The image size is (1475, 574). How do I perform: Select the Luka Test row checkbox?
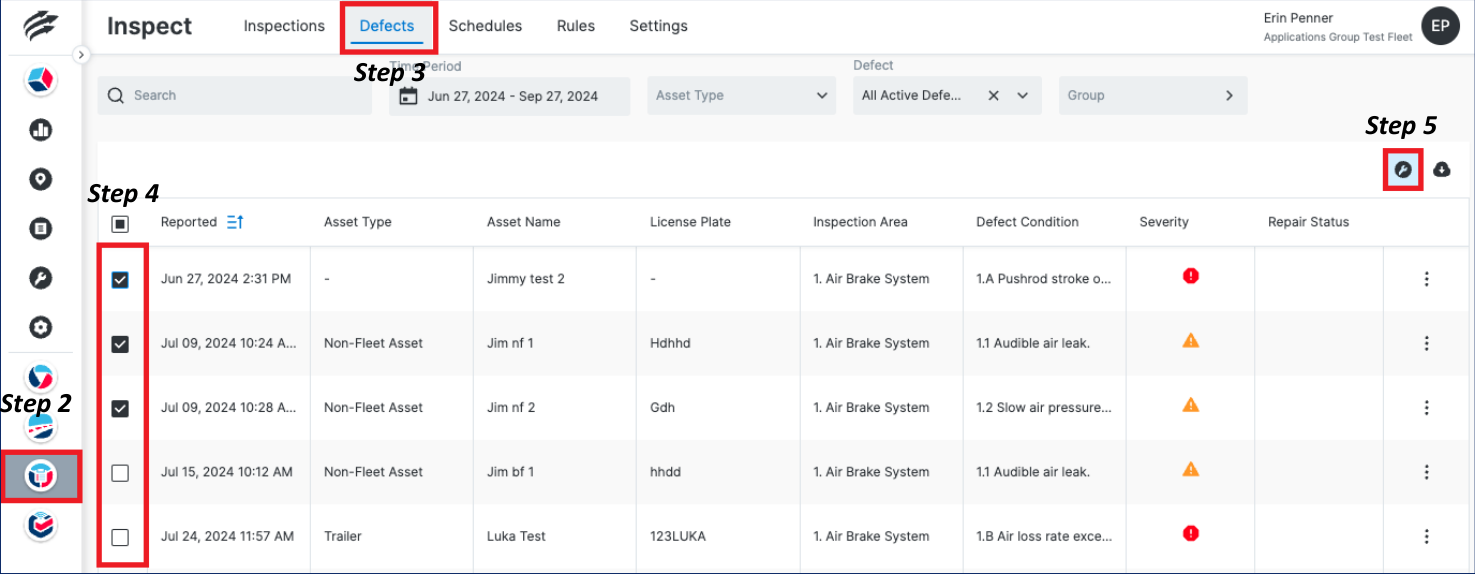[120, 537]
